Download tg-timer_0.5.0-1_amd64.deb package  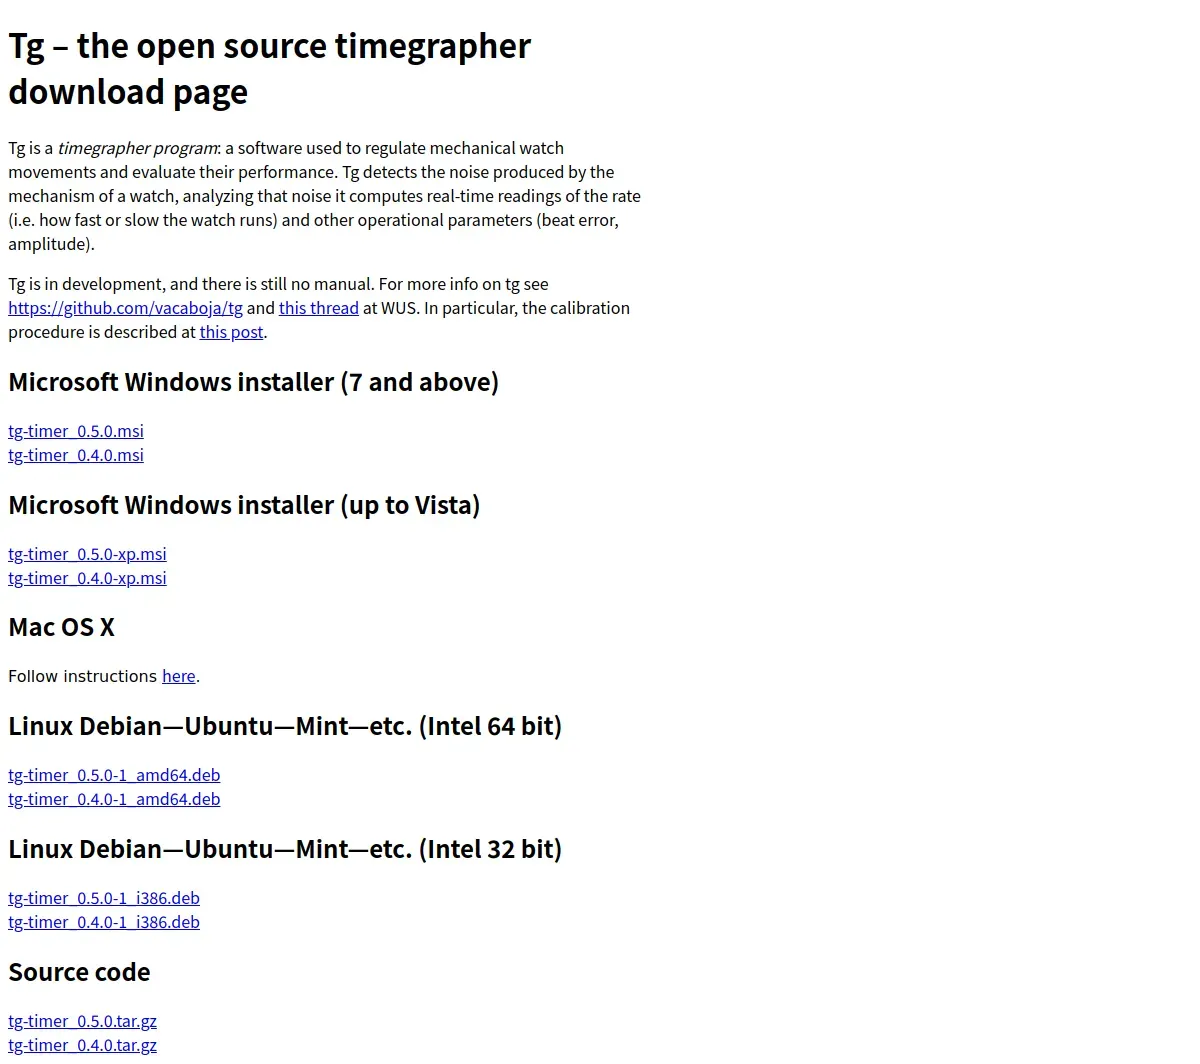point(114,775)
